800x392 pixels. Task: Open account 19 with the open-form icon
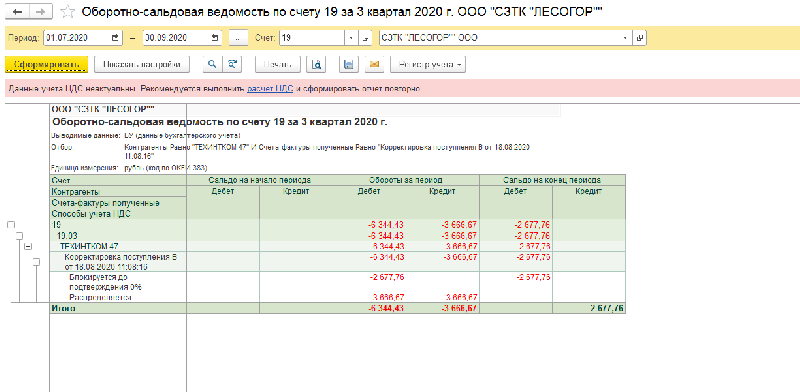pos(365,37)
